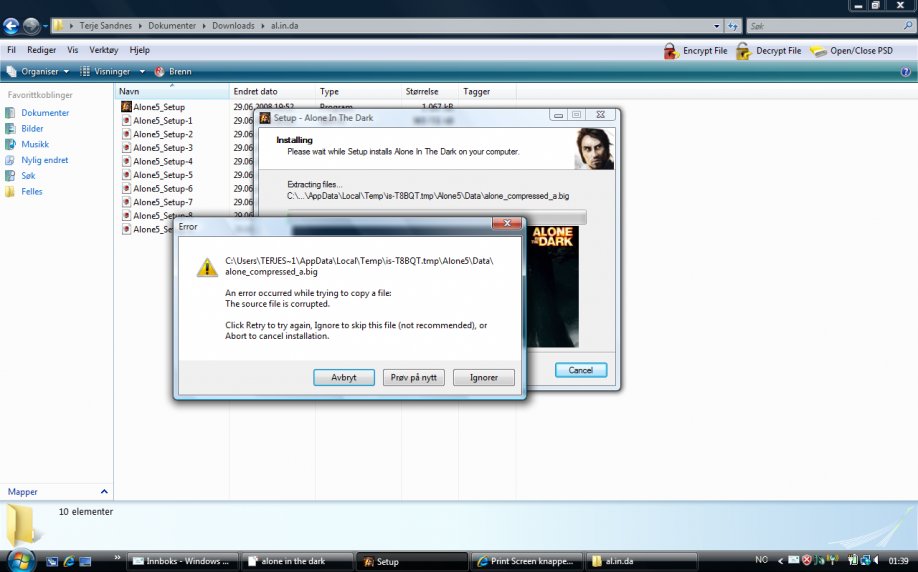Click the Avbryt button in Error dialog
This screenshot has width=918, height=572.
pyautogui.click(x=344, y=378)
